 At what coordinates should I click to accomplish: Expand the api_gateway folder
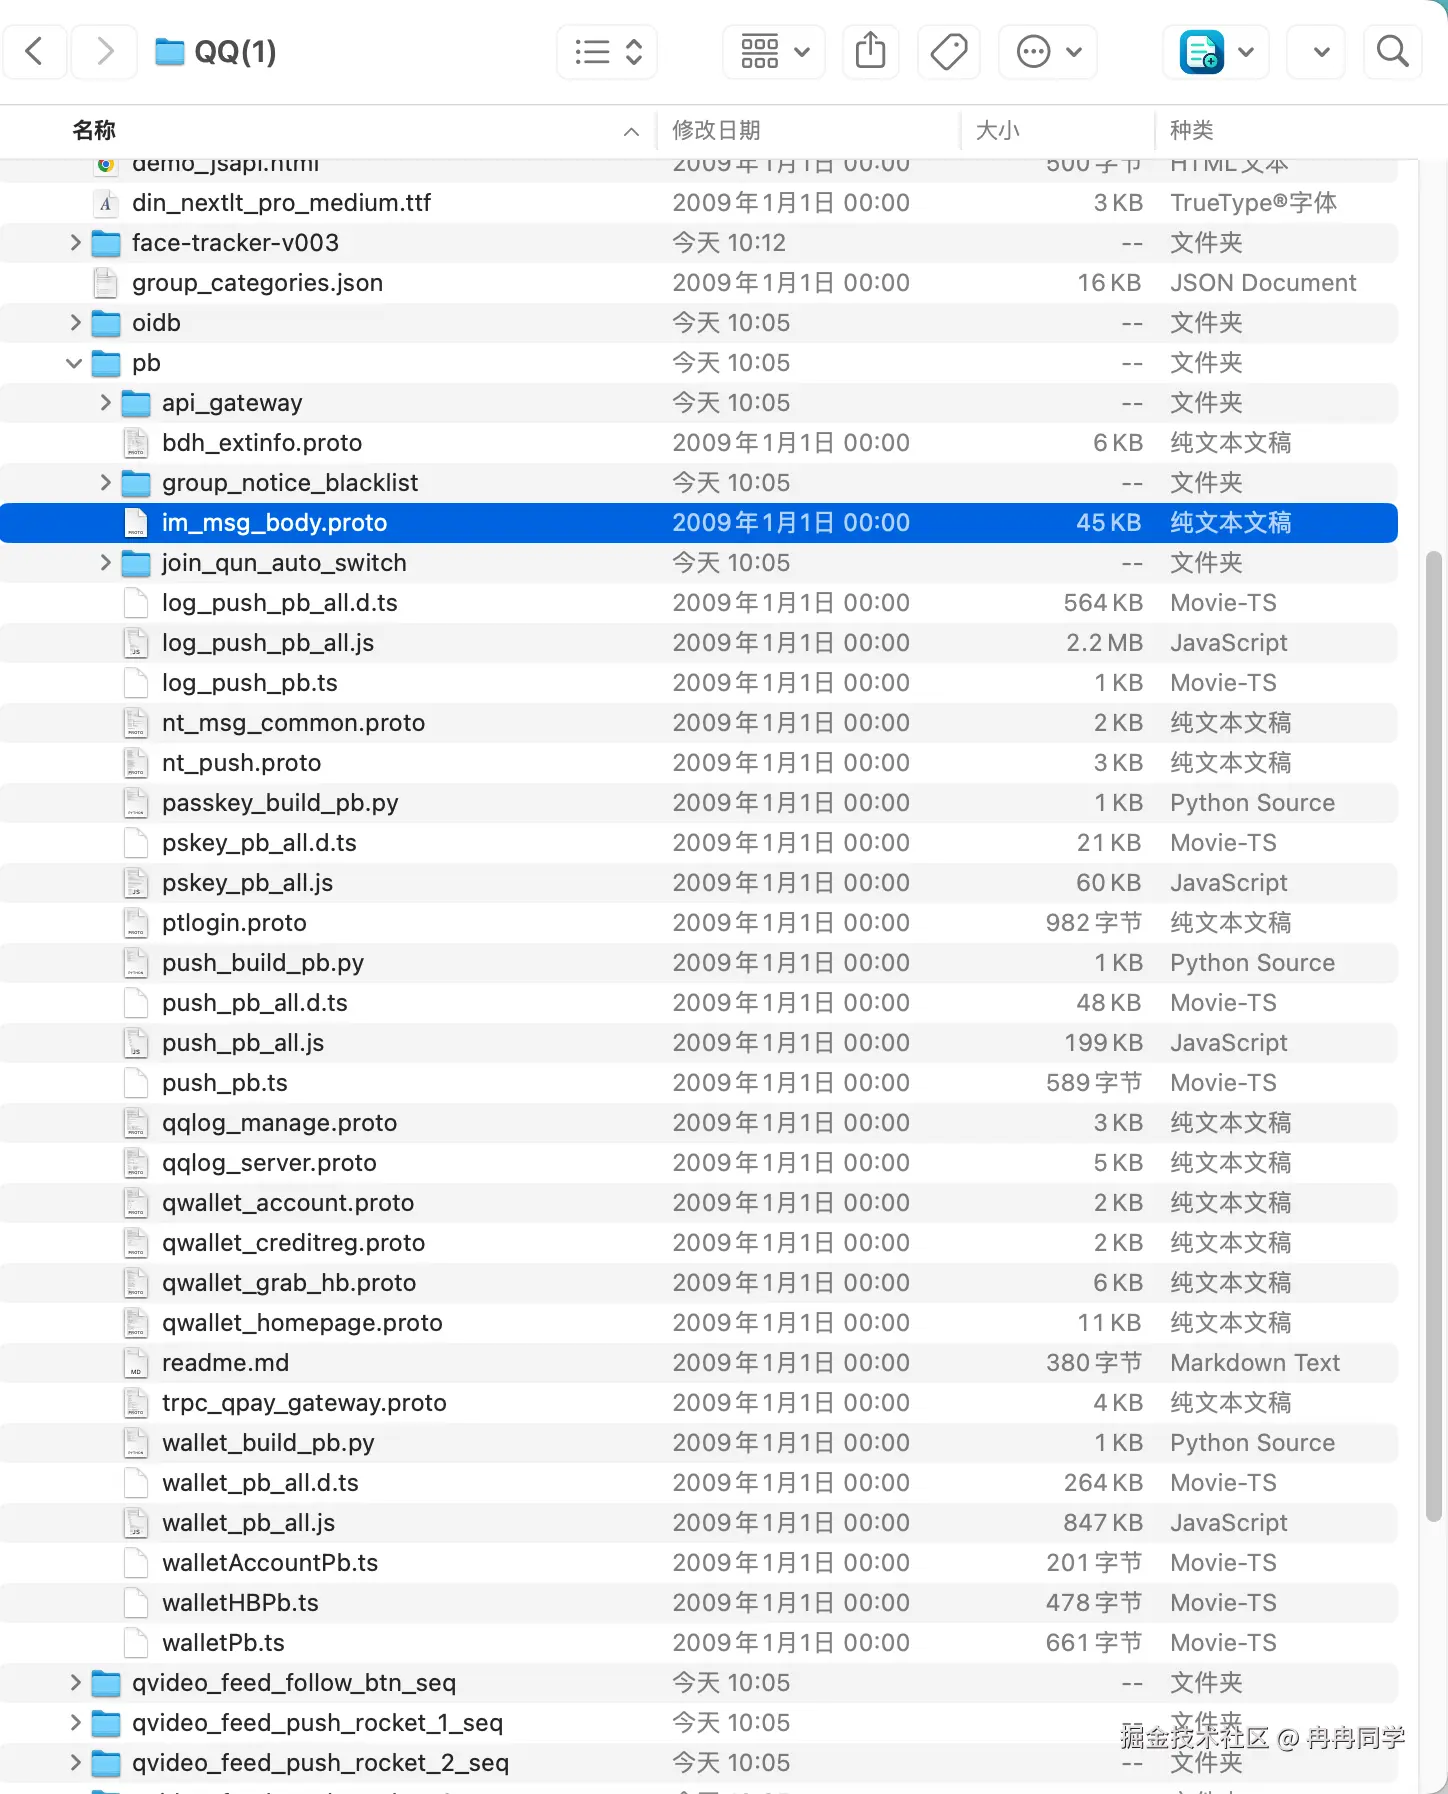(105, 403)
